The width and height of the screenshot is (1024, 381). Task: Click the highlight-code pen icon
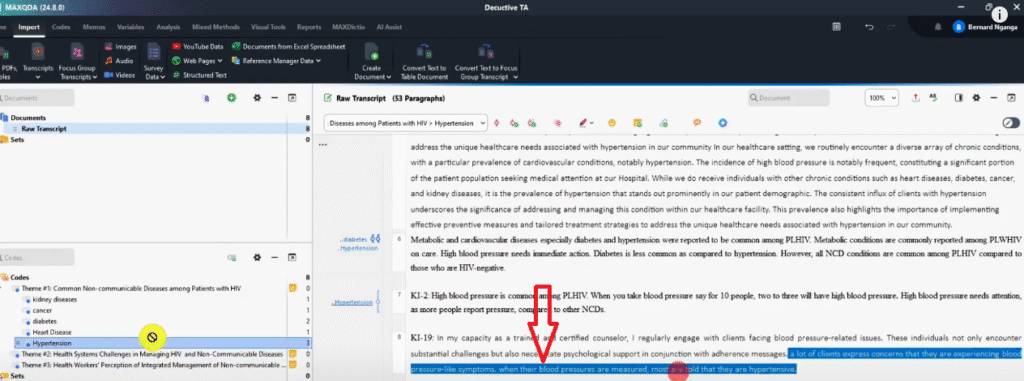pyautogui.click(x=584, y=123)
